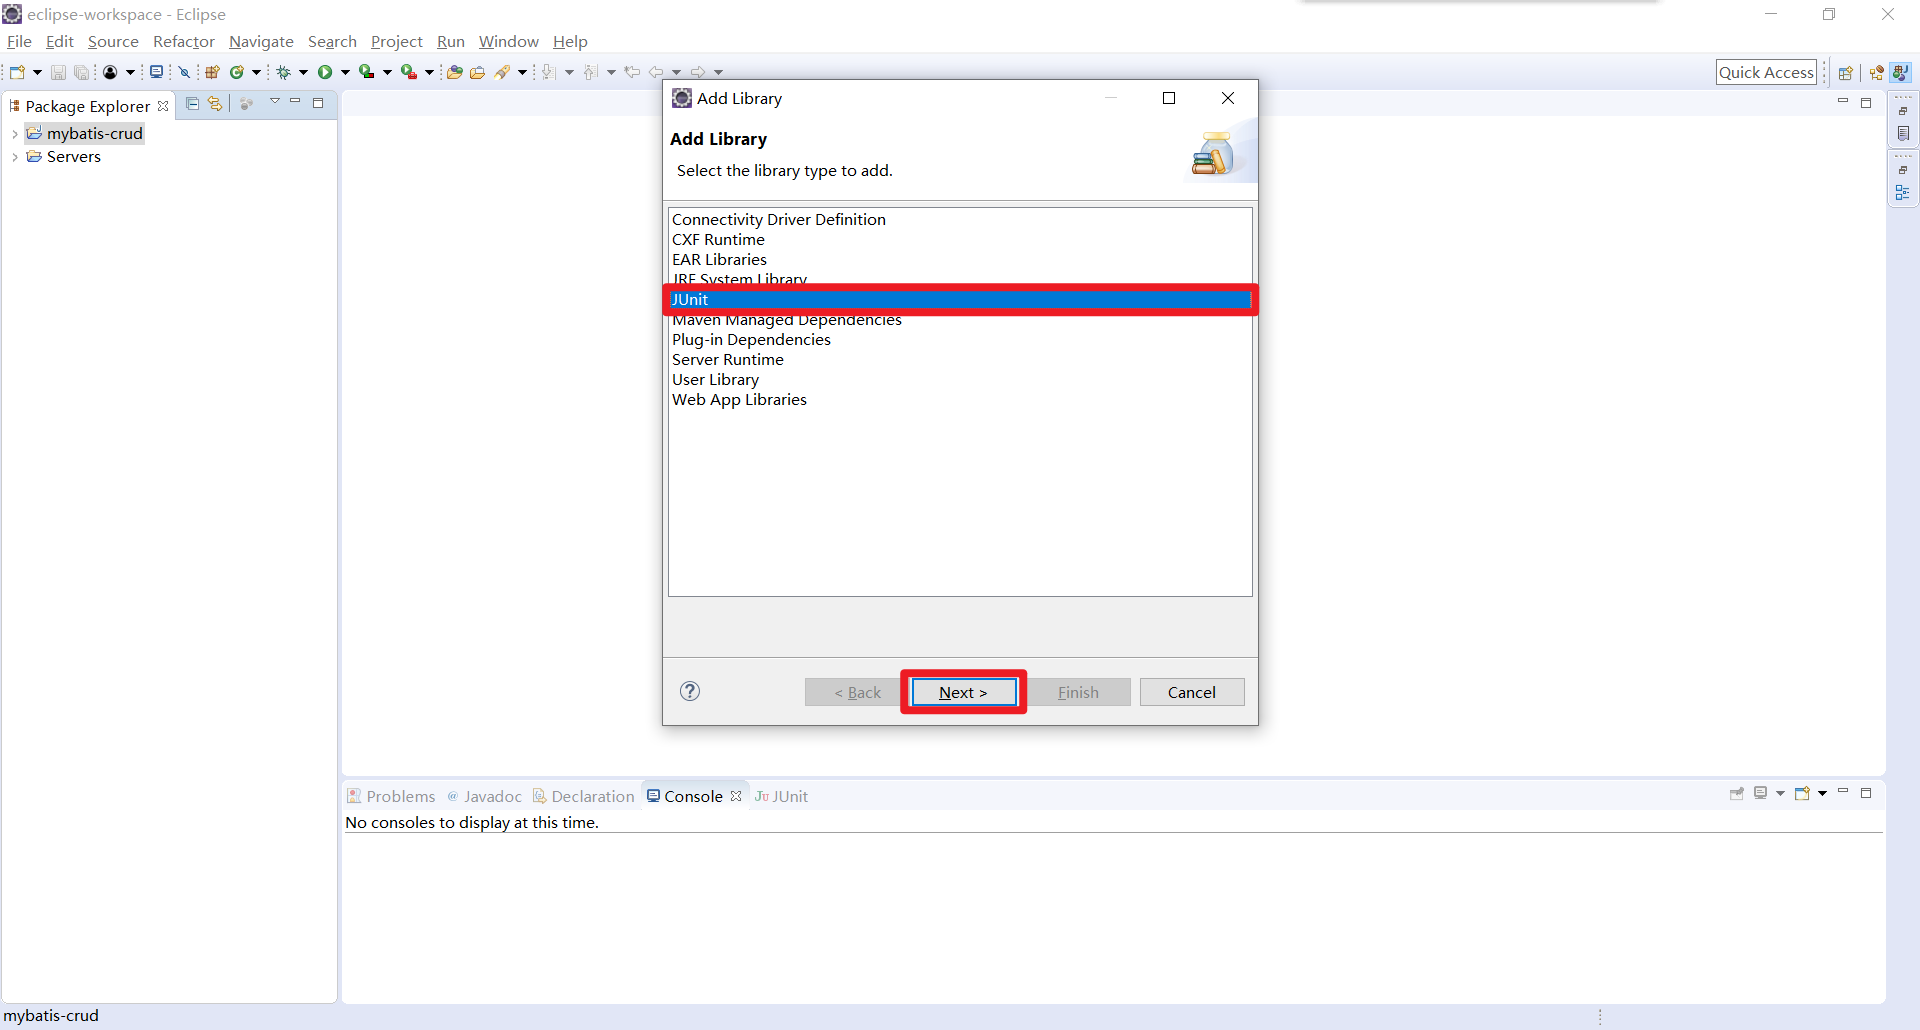
Task: Click the Next button in Add Library
Action: (x=963, y=692)
